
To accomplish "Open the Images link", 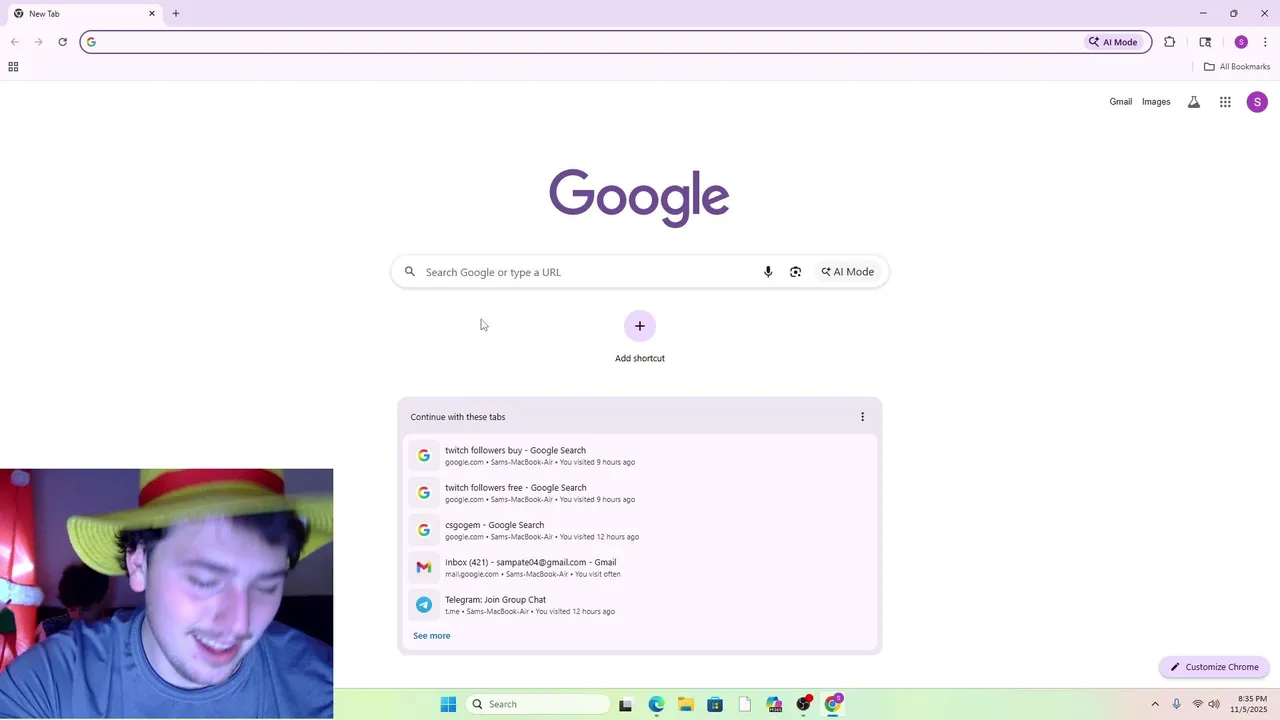I will coord(1156,102).
